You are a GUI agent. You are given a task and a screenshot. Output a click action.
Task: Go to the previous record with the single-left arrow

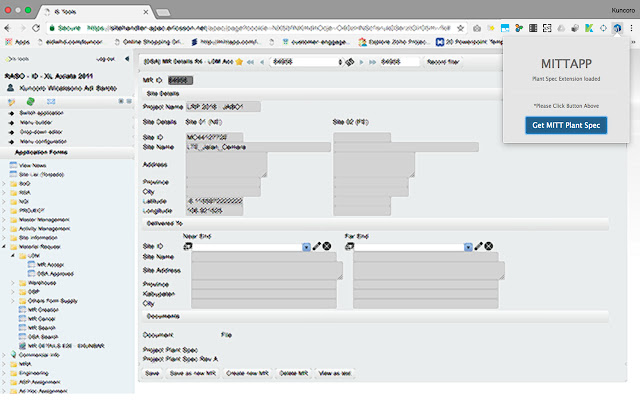coord(262,62)
